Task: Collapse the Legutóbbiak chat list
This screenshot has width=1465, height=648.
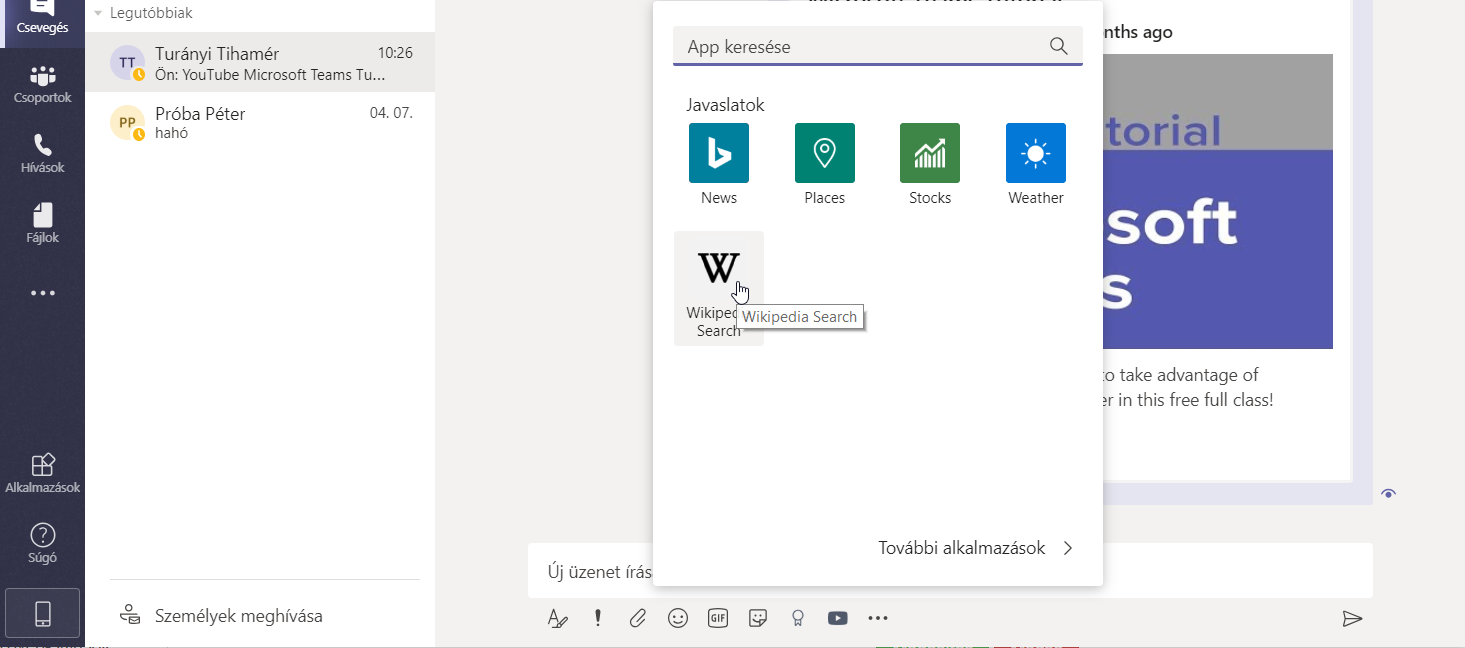Action: [x=98, y=14]
